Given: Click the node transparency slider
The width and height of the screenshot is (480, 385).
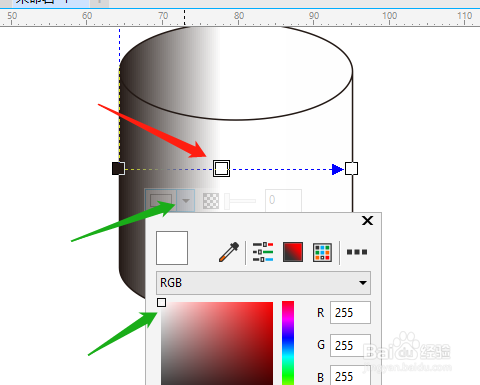Looking at the screenshot, I should tap(240, 201).
